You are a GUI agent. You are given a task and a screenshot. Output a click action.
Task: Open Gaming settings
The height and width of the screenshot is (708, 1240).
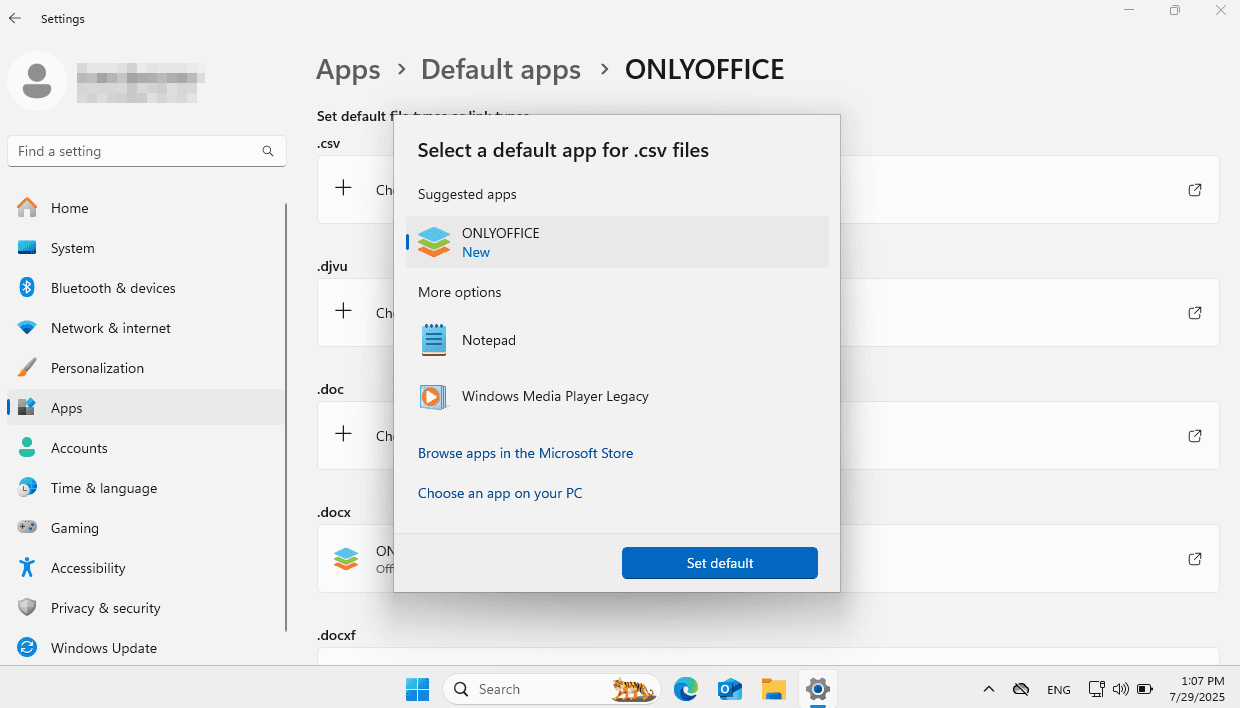point(146,528)
